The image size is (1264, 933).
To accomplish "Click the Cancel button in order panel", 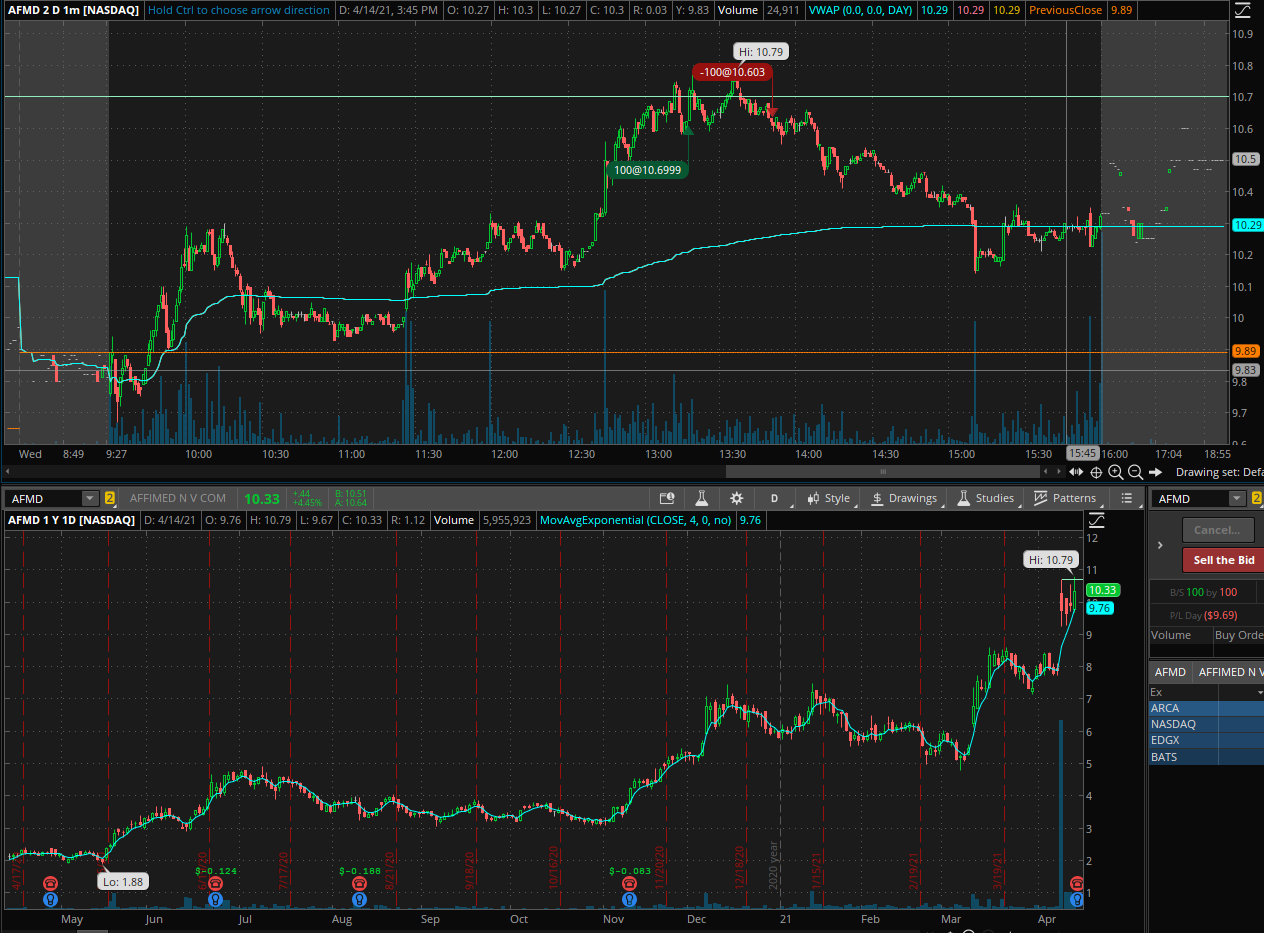I will [1217, 530].
